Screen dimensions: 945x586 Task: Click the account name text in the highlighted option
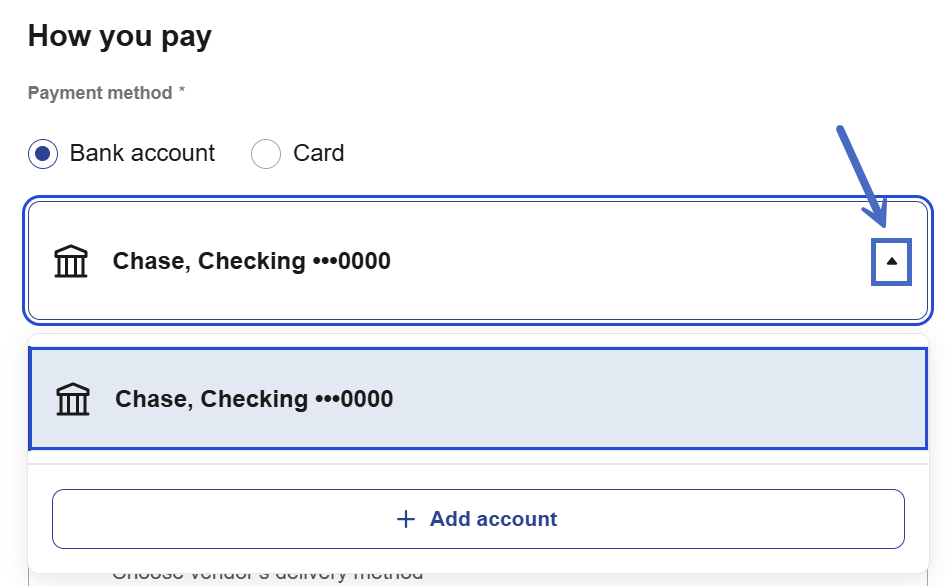254,399
